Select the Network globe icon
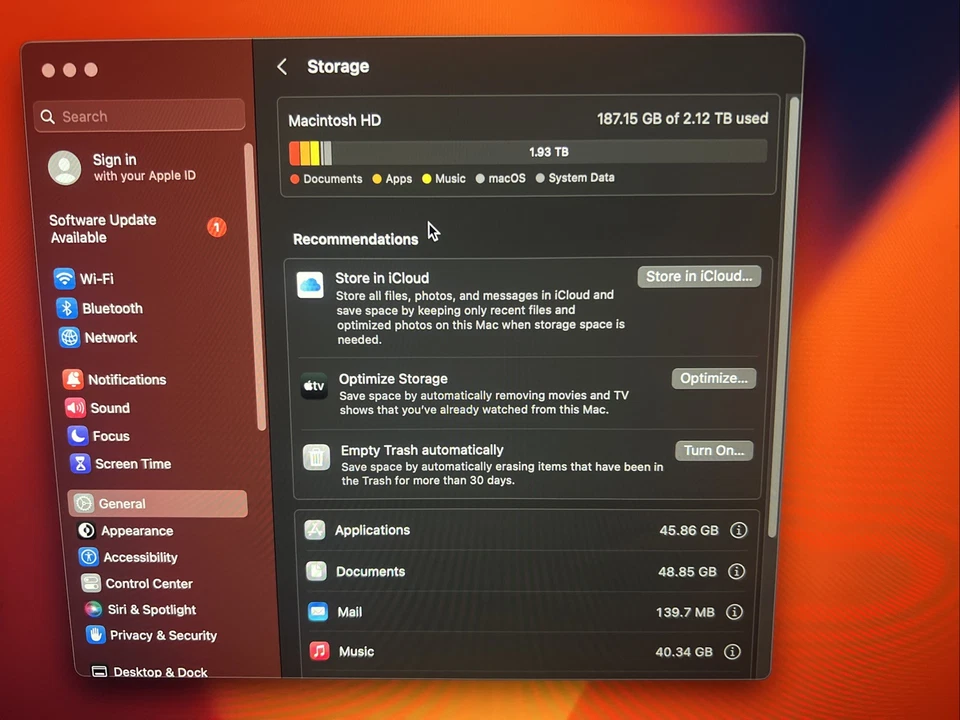This screenshot has height=720, width=960. 69,337
